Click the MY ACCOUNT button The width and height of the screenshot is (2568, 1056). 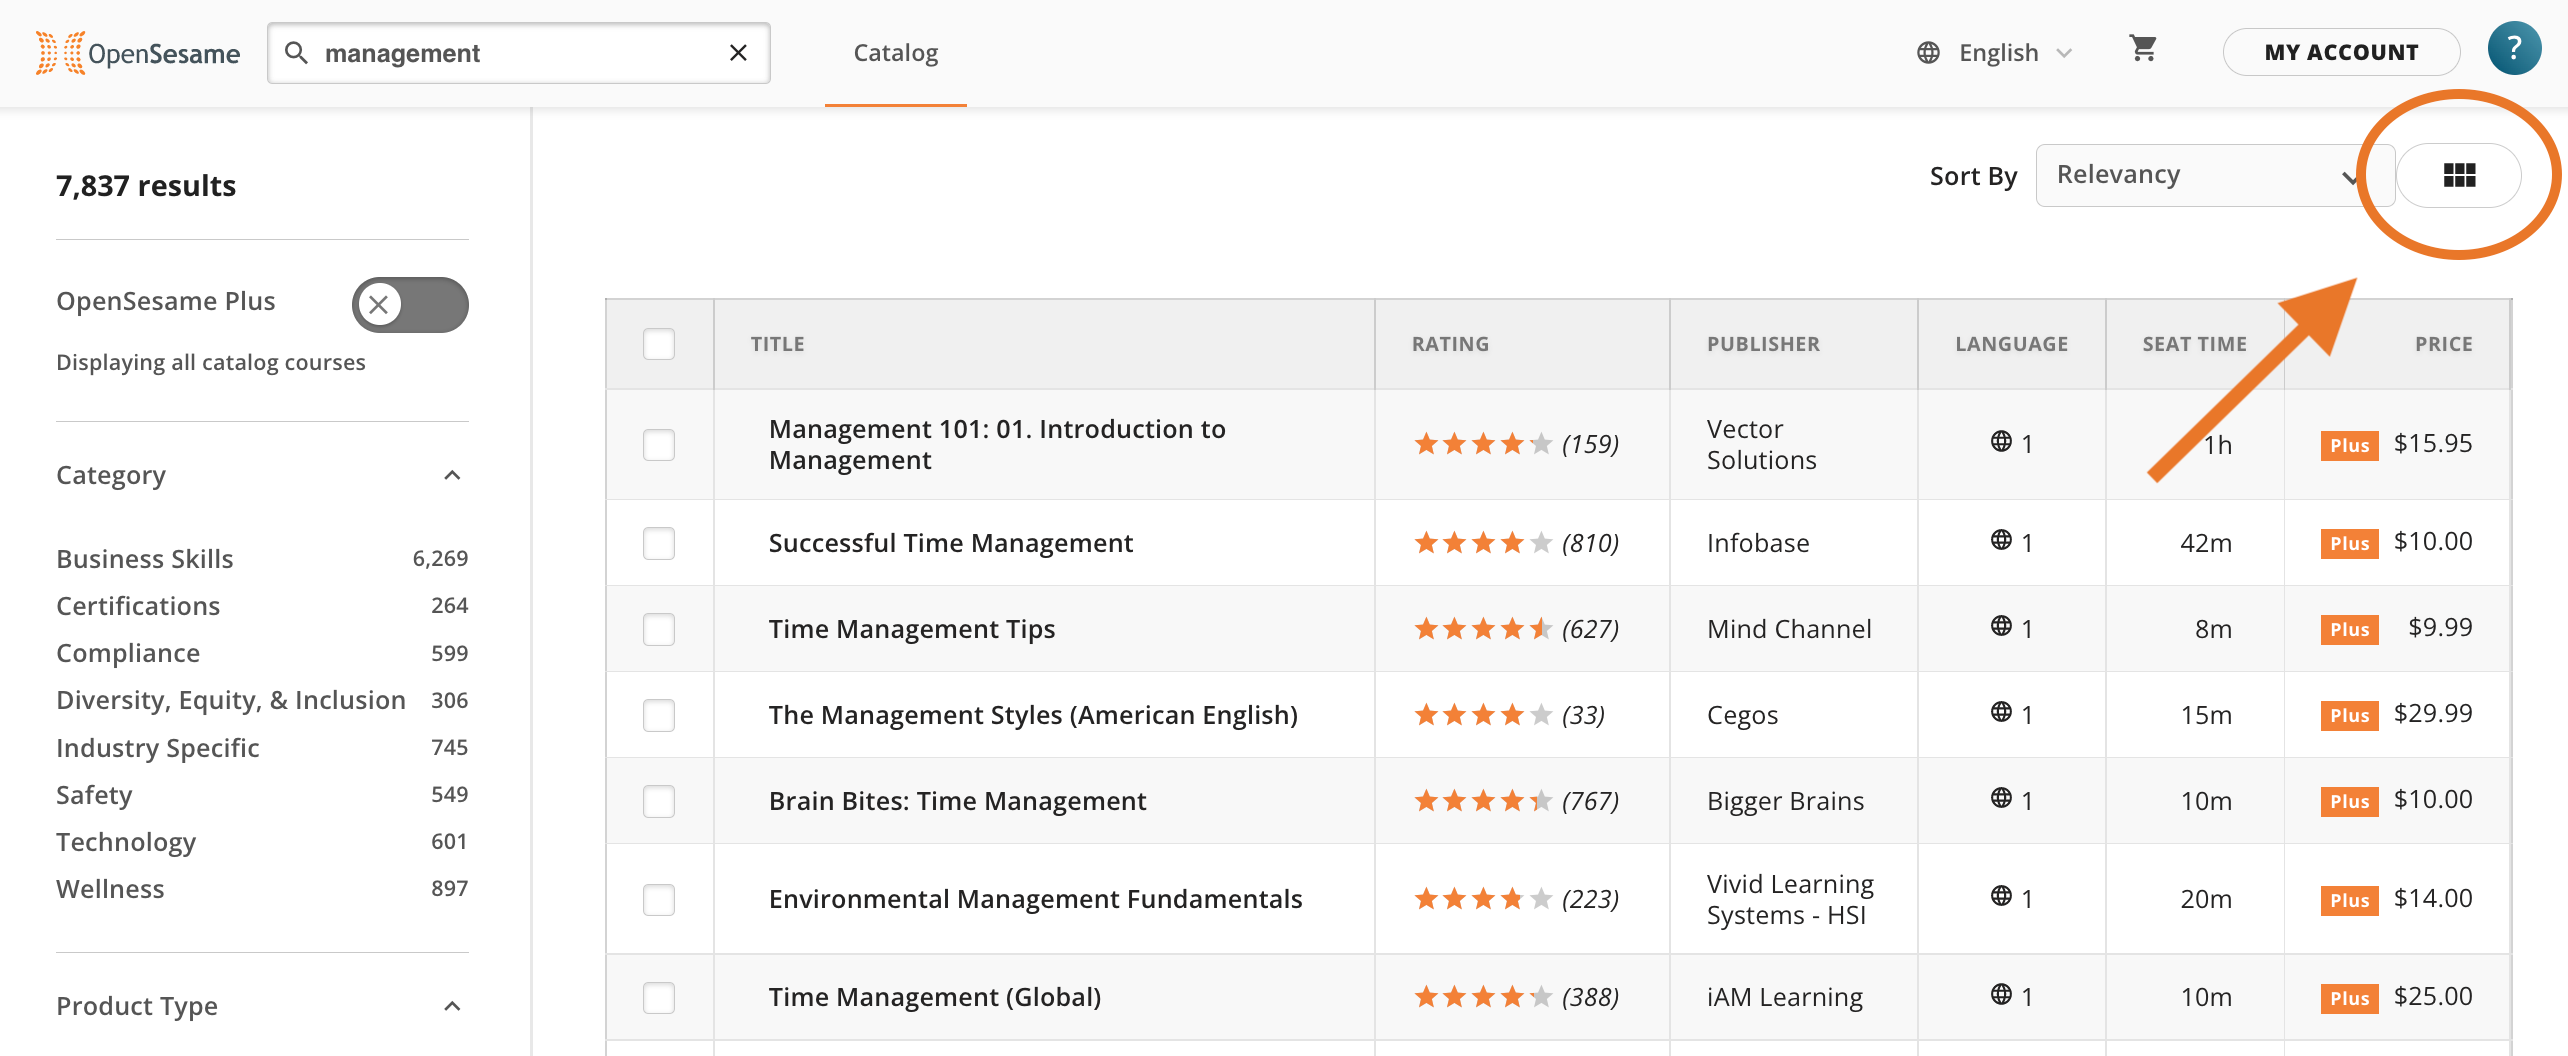tap(2341, 52)
